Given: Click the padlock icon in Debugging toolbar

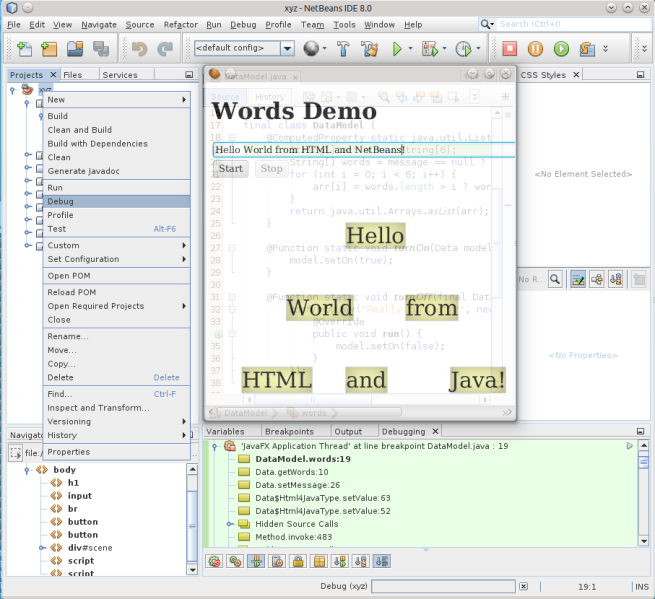Looking at the screenshot, I should point(298,561).
